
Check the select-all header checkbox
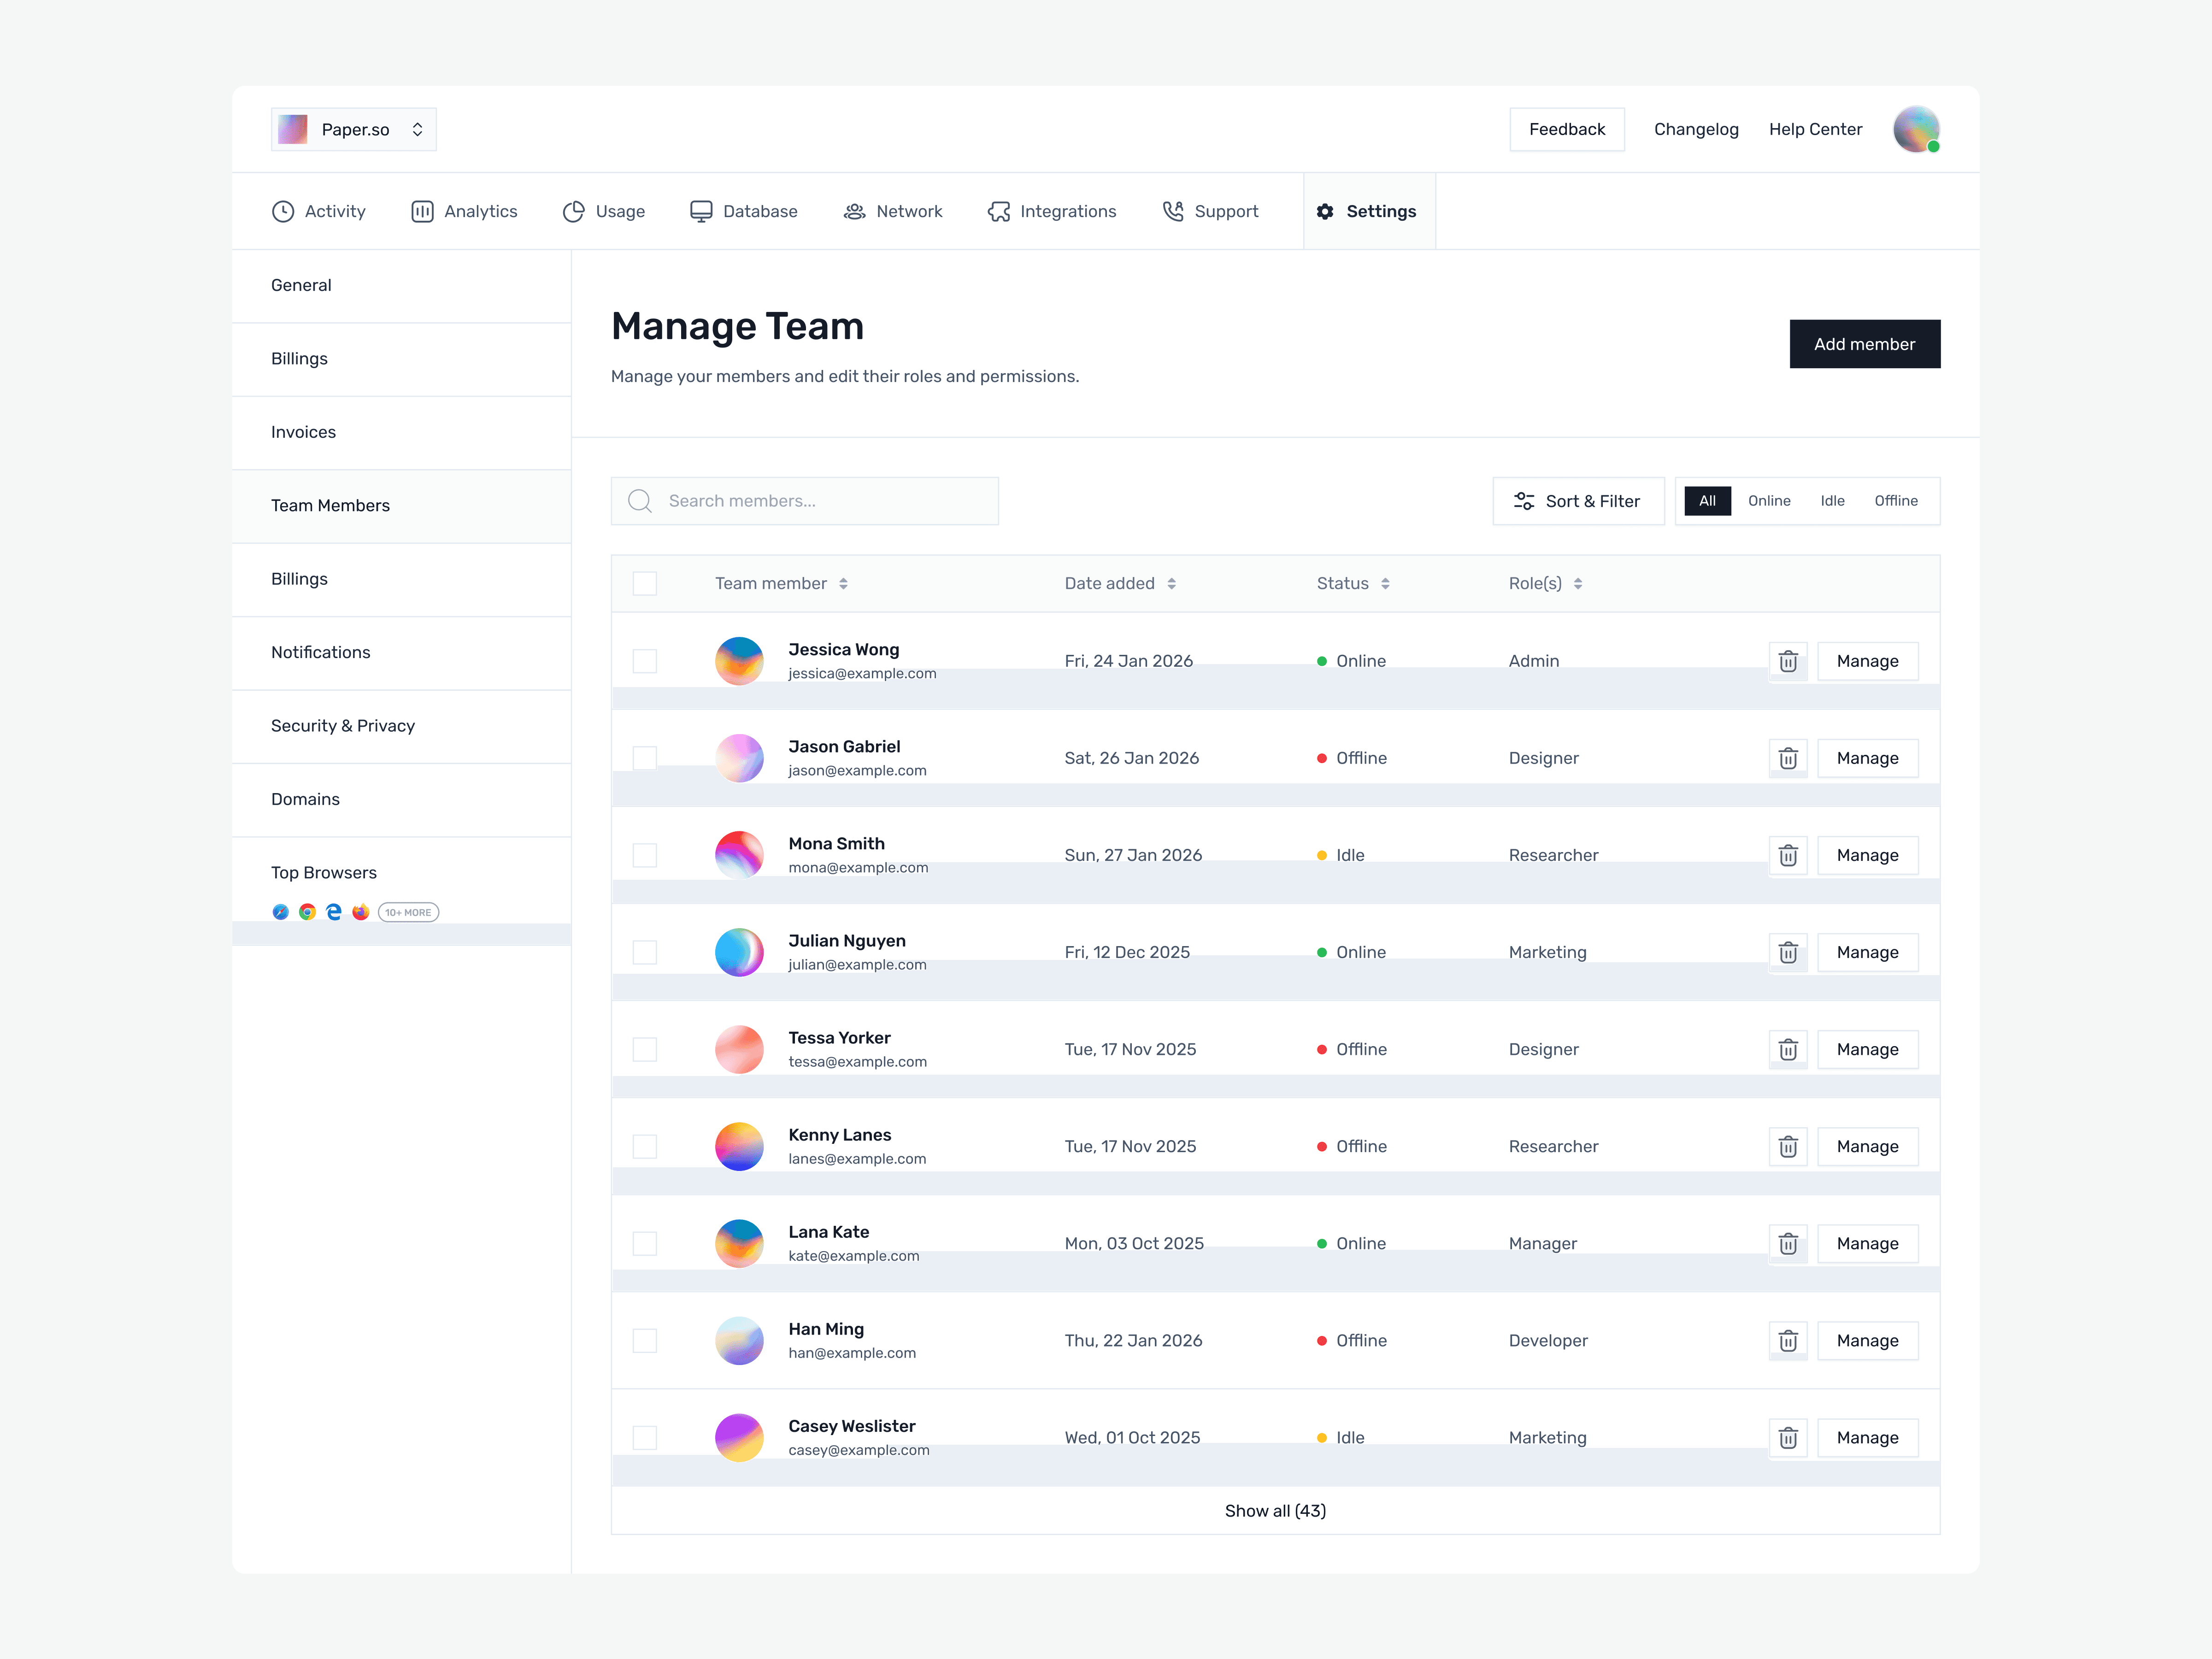pos(645,583)
